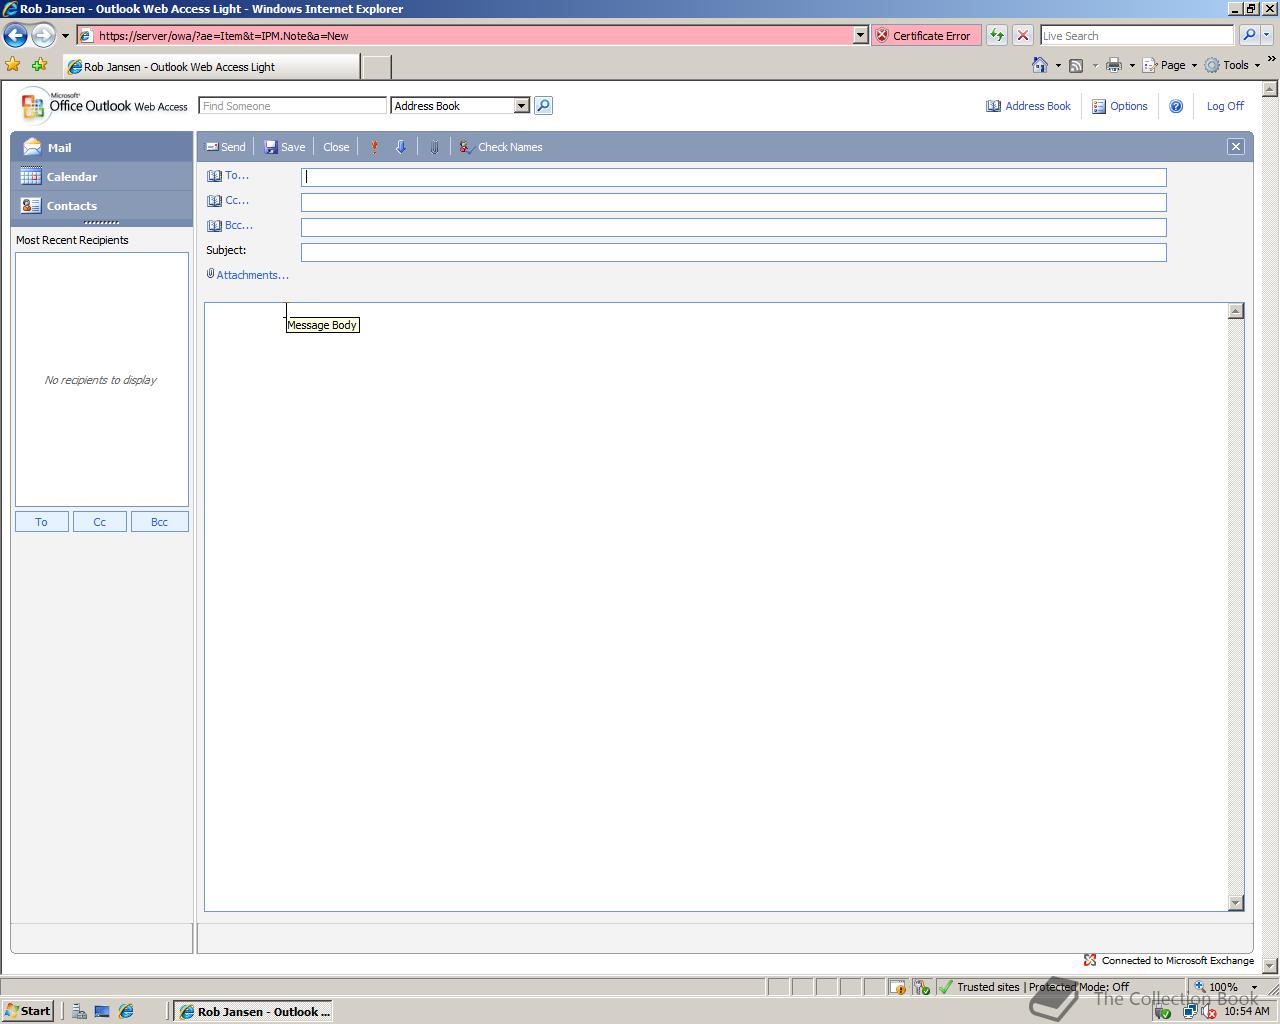Click the Bcc button under recent recipients
Viewport: 1280px width, 1024px height.
(159, 522)
